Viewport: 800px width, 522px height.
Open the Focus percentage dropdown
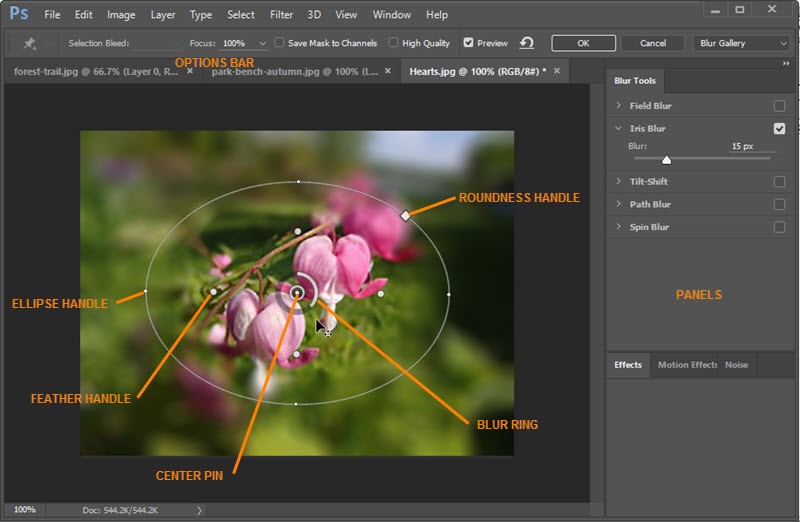tap(262, 43)
